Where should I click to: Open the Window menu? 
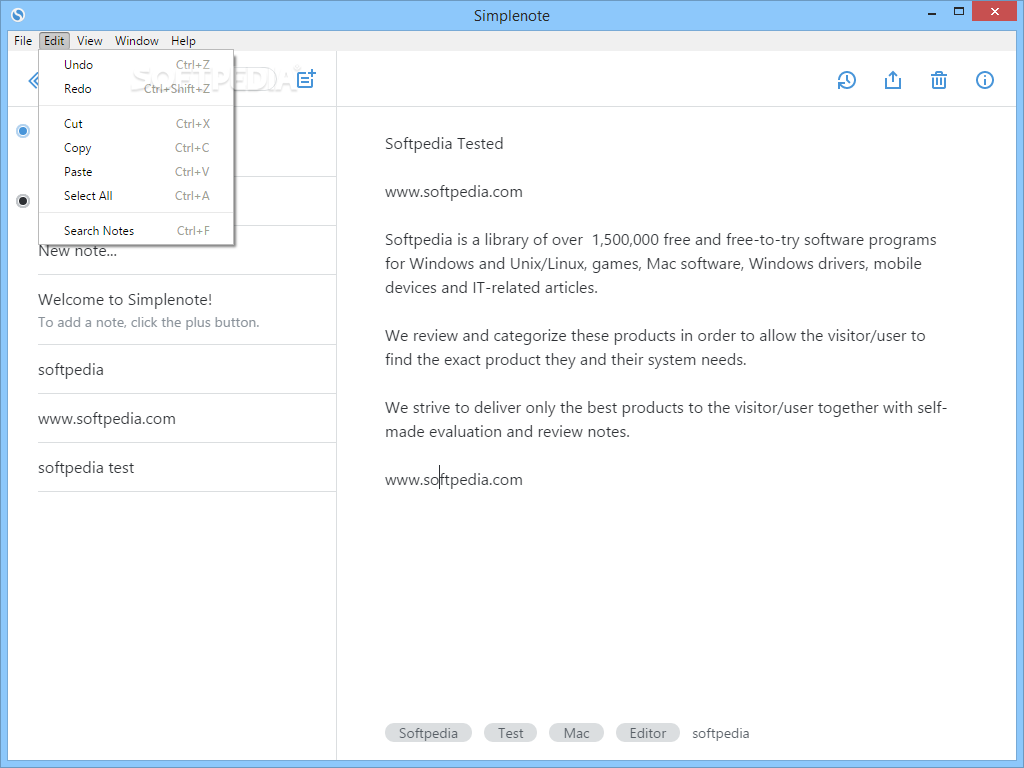136,40
